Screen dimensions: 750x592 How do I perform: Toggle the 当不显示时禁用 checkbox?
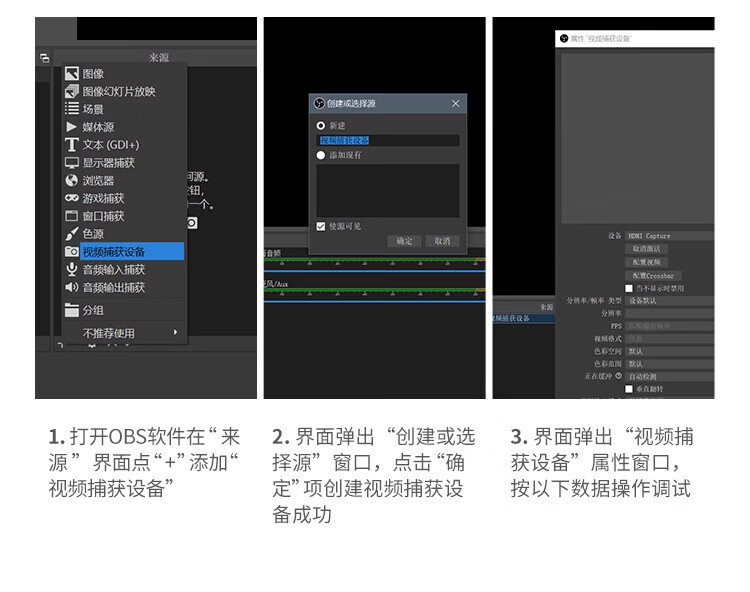click(x=629, y=288)
